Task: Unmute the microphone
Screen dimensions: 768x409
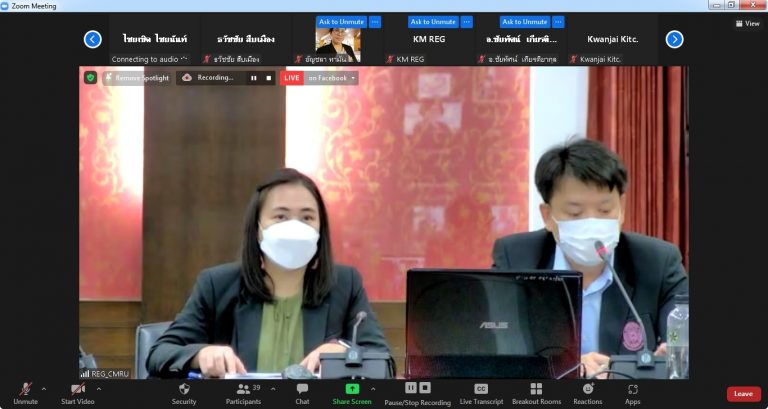Action: click(x=25, y=392)
